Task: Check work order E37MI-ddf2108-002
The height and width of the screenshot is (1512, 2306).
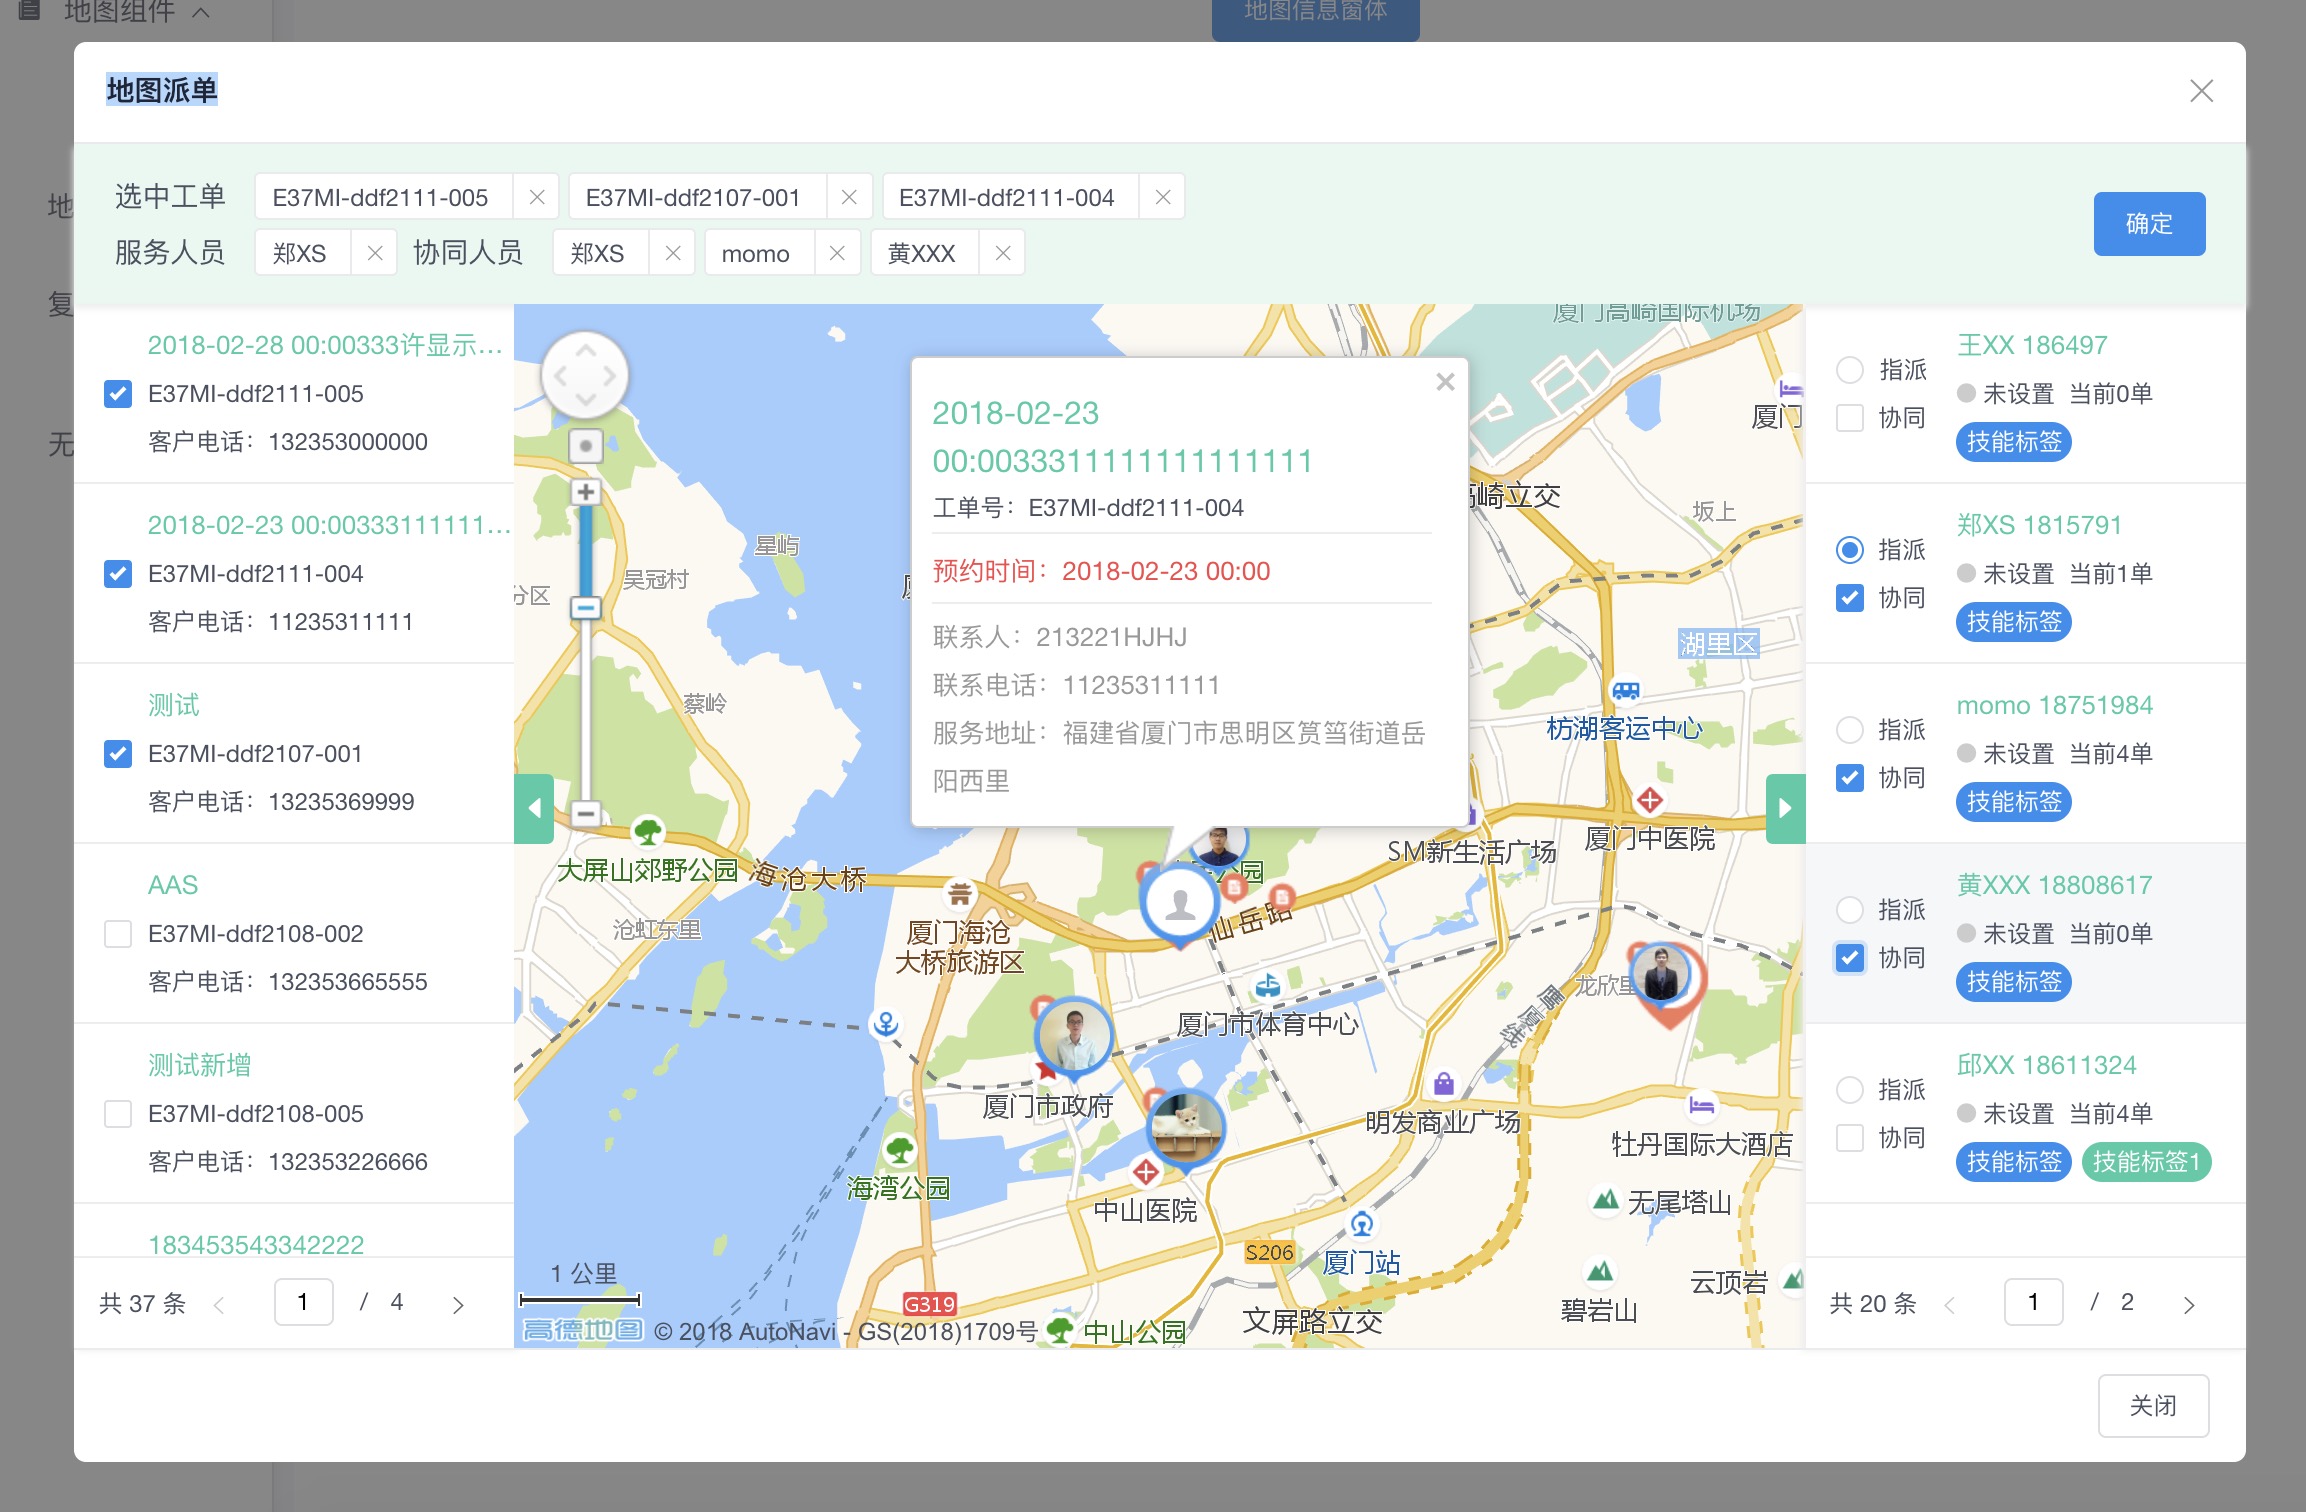Action: point(118,934)
